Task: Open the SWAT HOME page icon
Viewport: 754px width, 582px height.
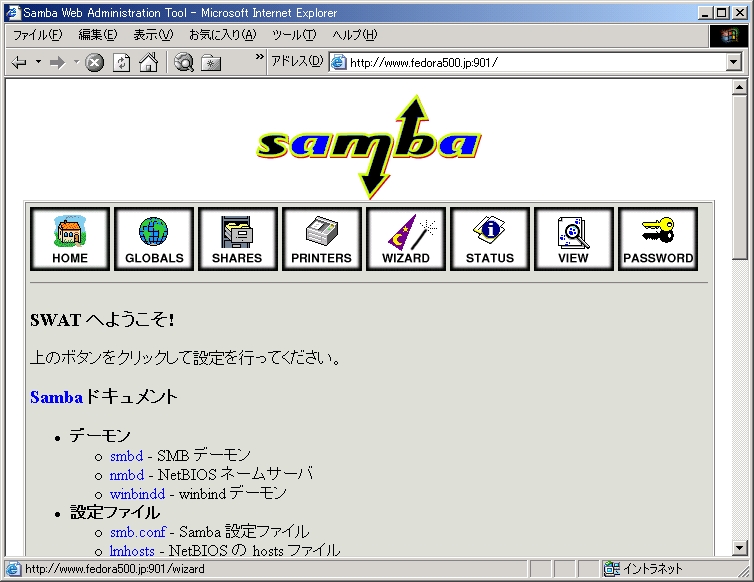Action: pyautogui.click(x=70, y=239)
